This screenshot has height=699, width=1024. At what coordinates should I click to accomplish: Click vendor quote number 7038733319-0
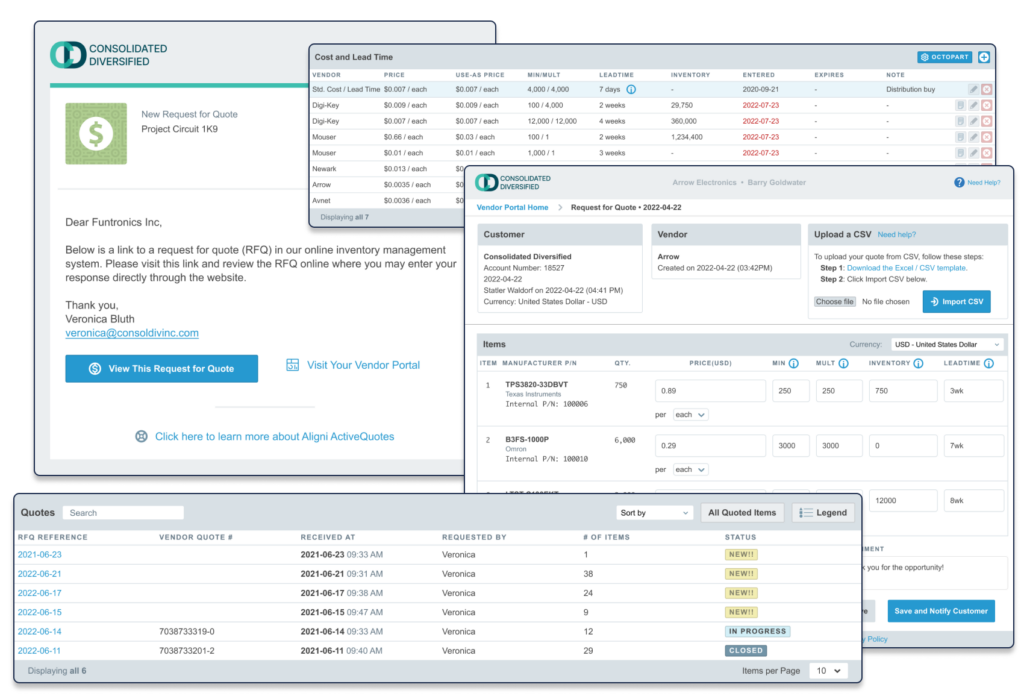pos(187,632)
